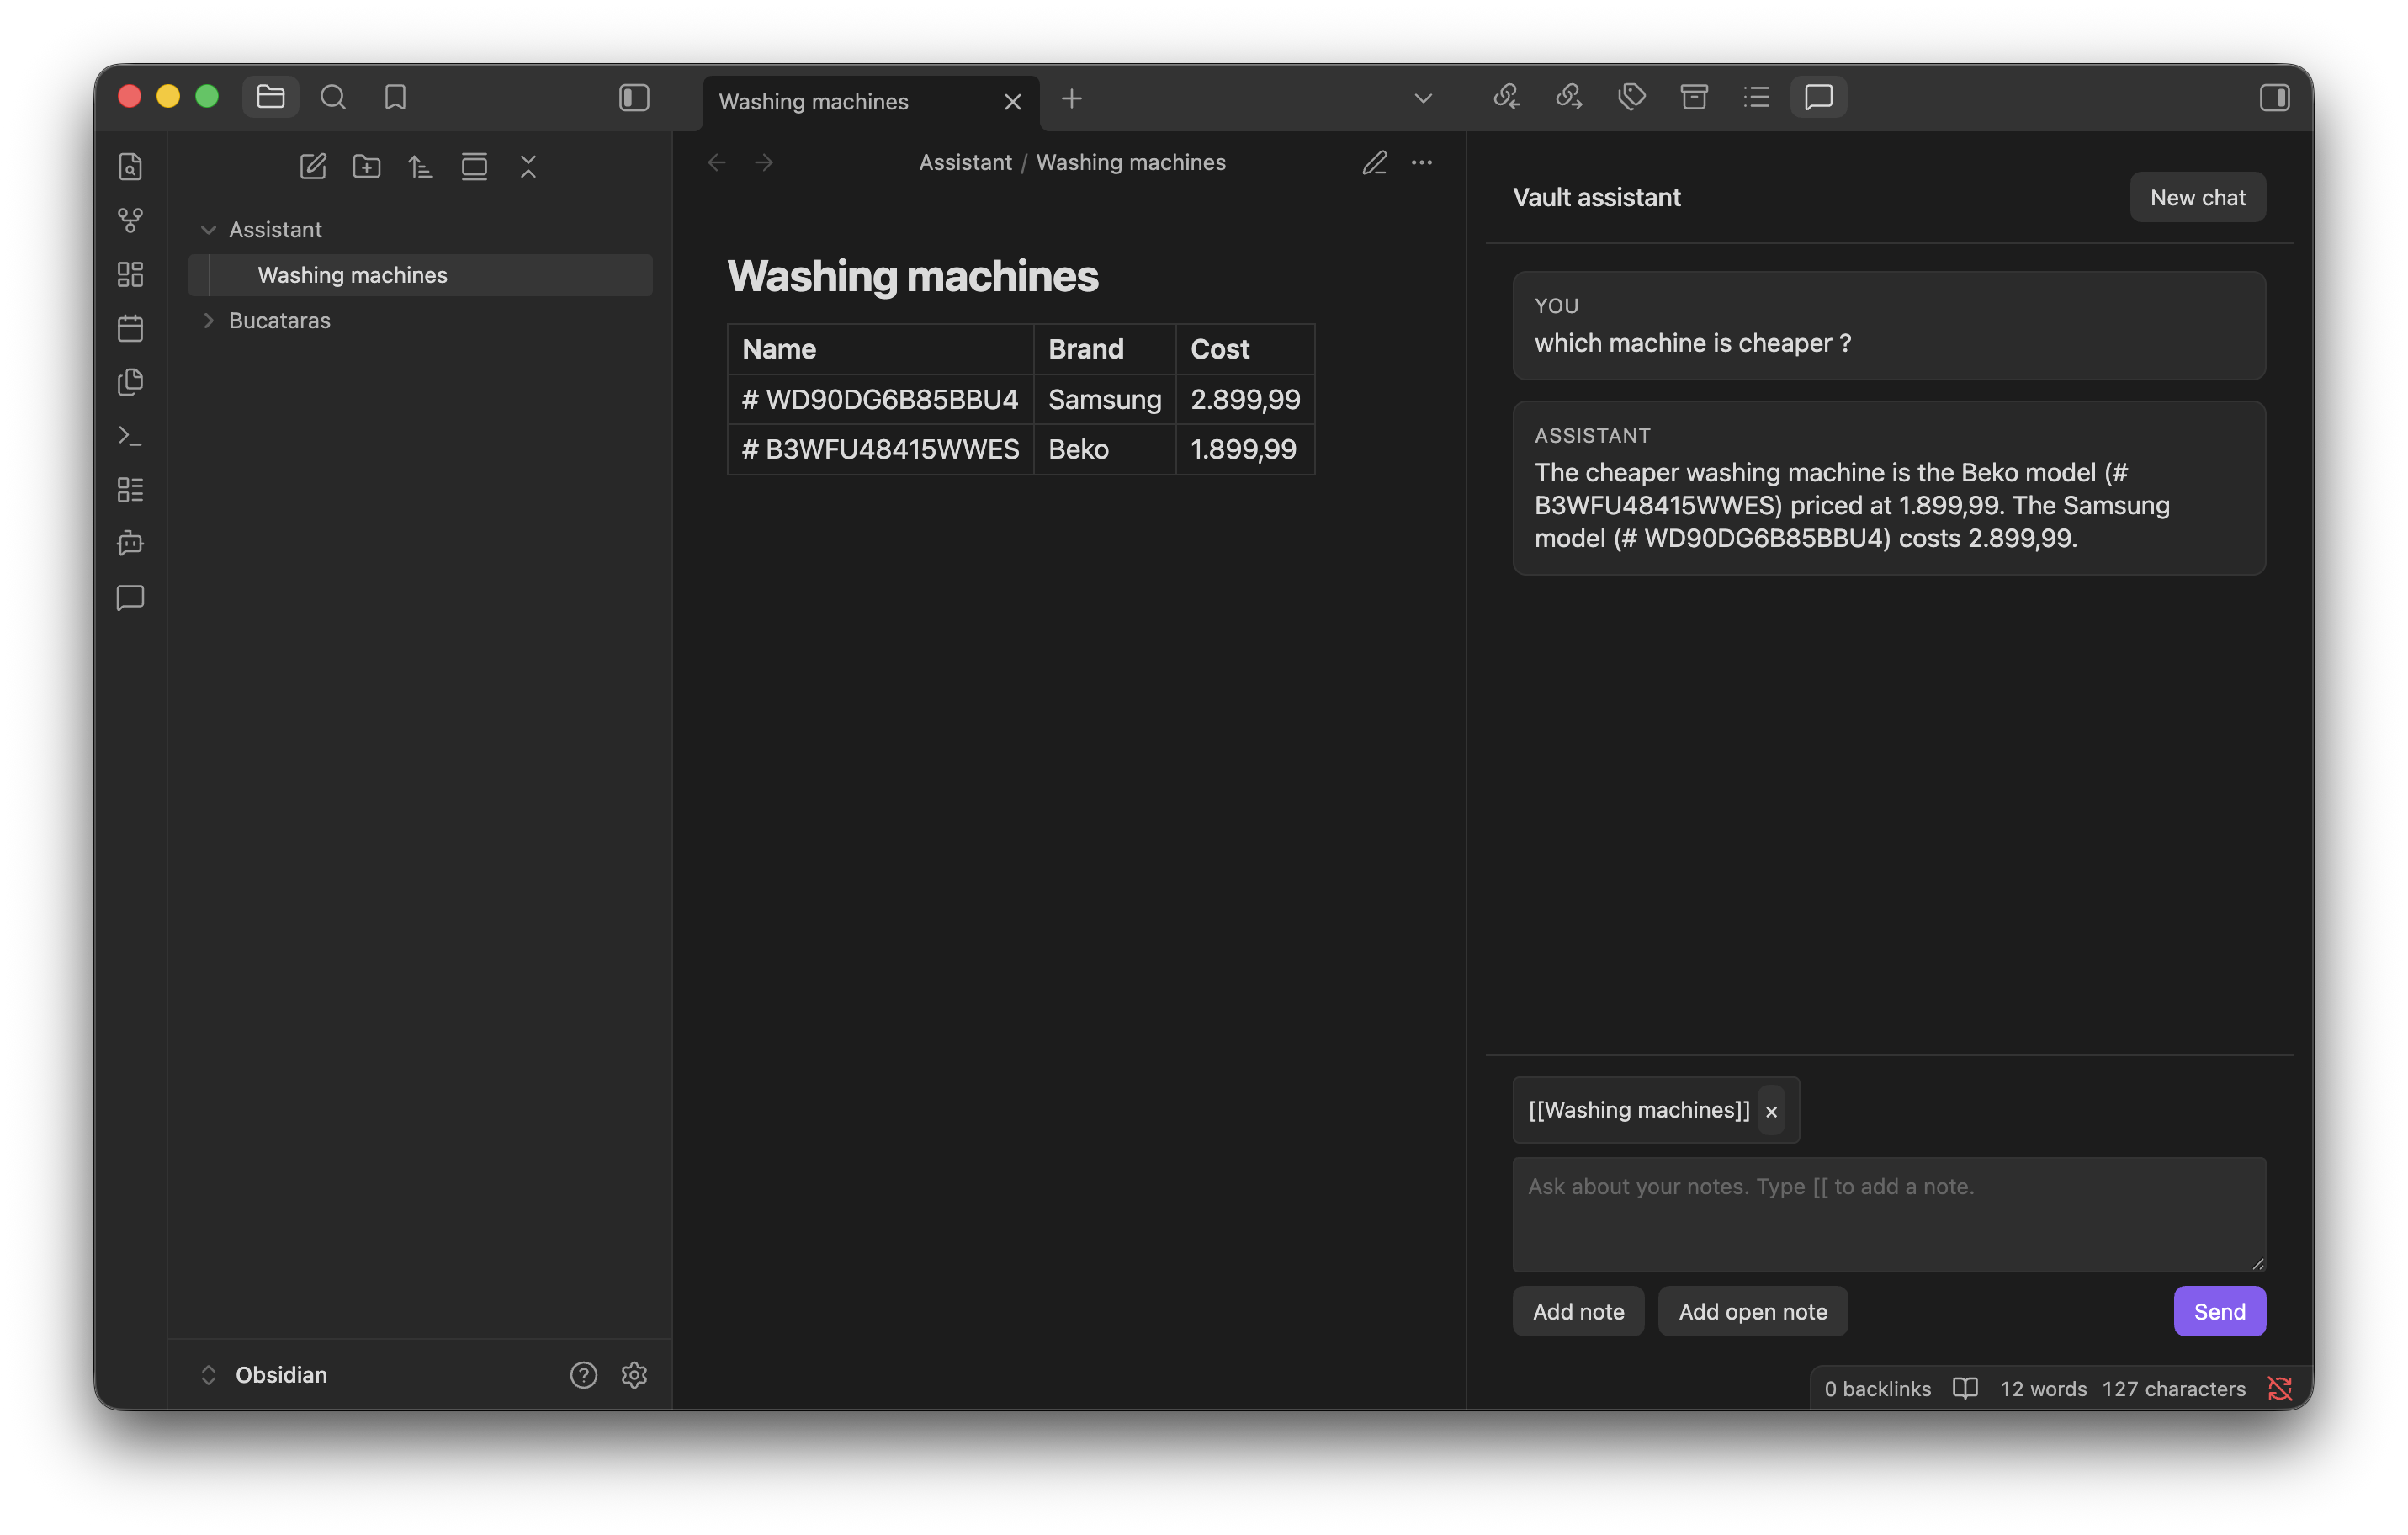Open the help icon
This screenshot has width=2408, height=1535.
[x=583, y=1374]
